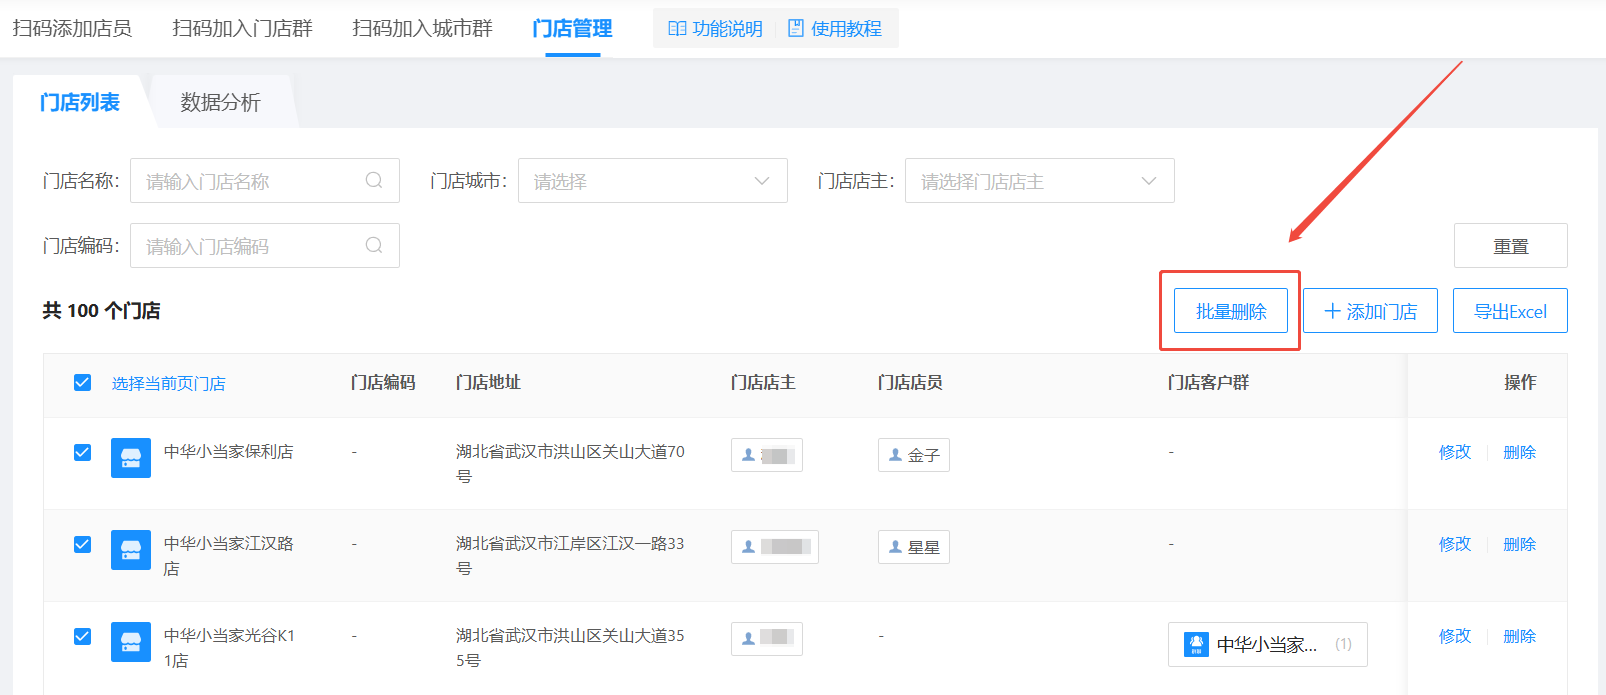Click store icon for 中华小当家保利店

[131, 458]
